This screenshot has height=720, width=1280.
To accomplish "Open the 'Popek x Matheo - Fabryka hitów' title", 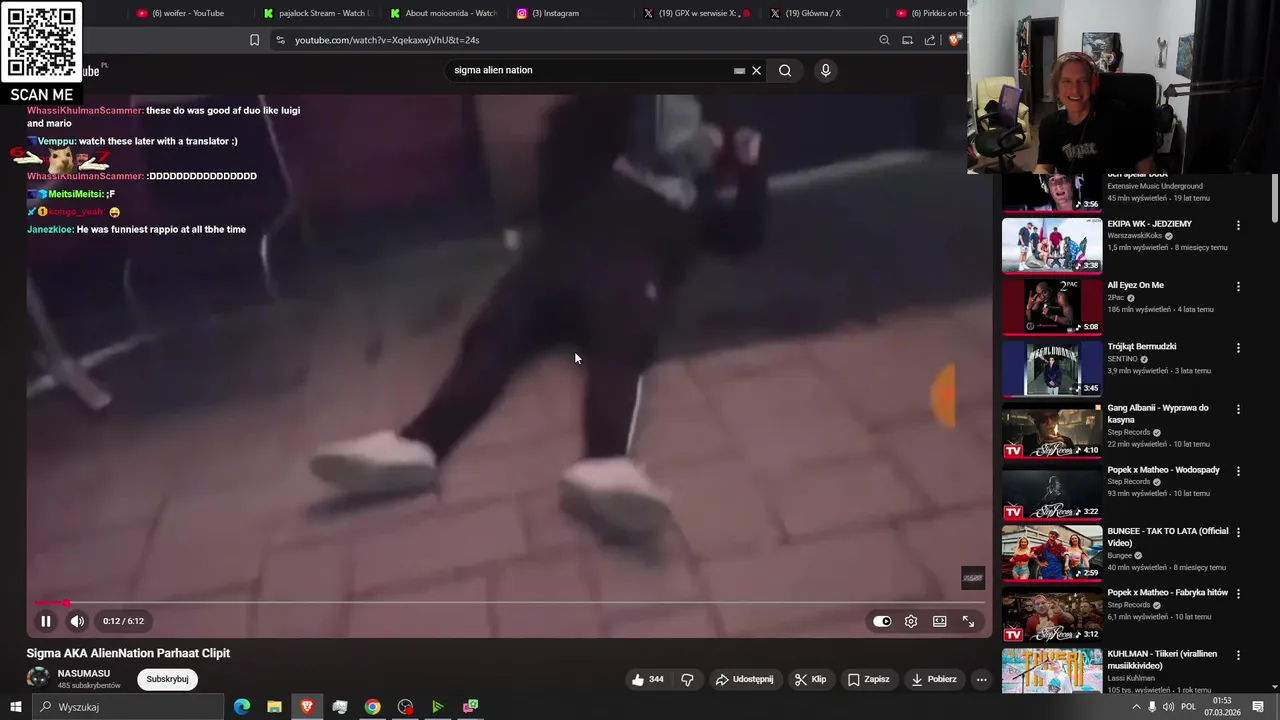I will coord(1167,593).
